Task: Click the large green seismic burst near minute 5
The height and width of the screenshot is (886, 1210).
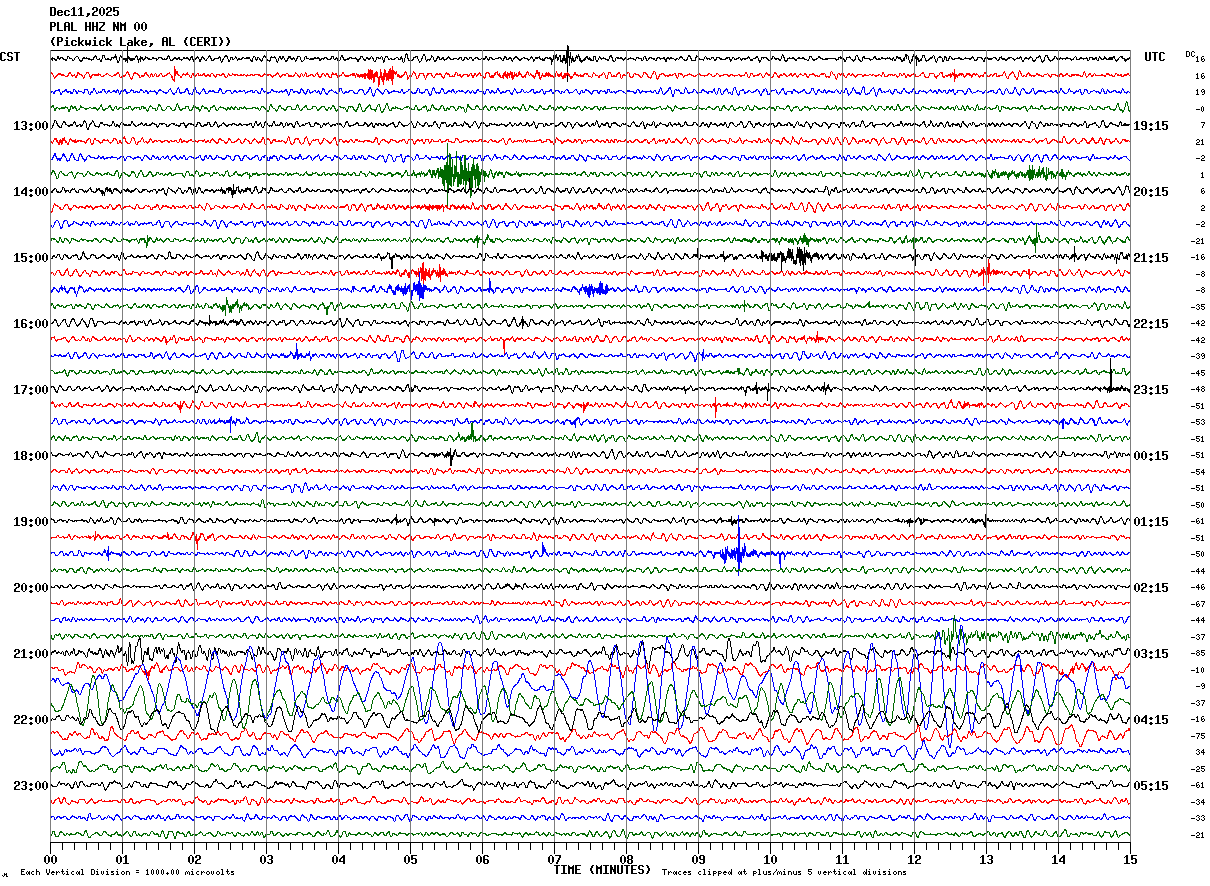Action: [460, 174]
